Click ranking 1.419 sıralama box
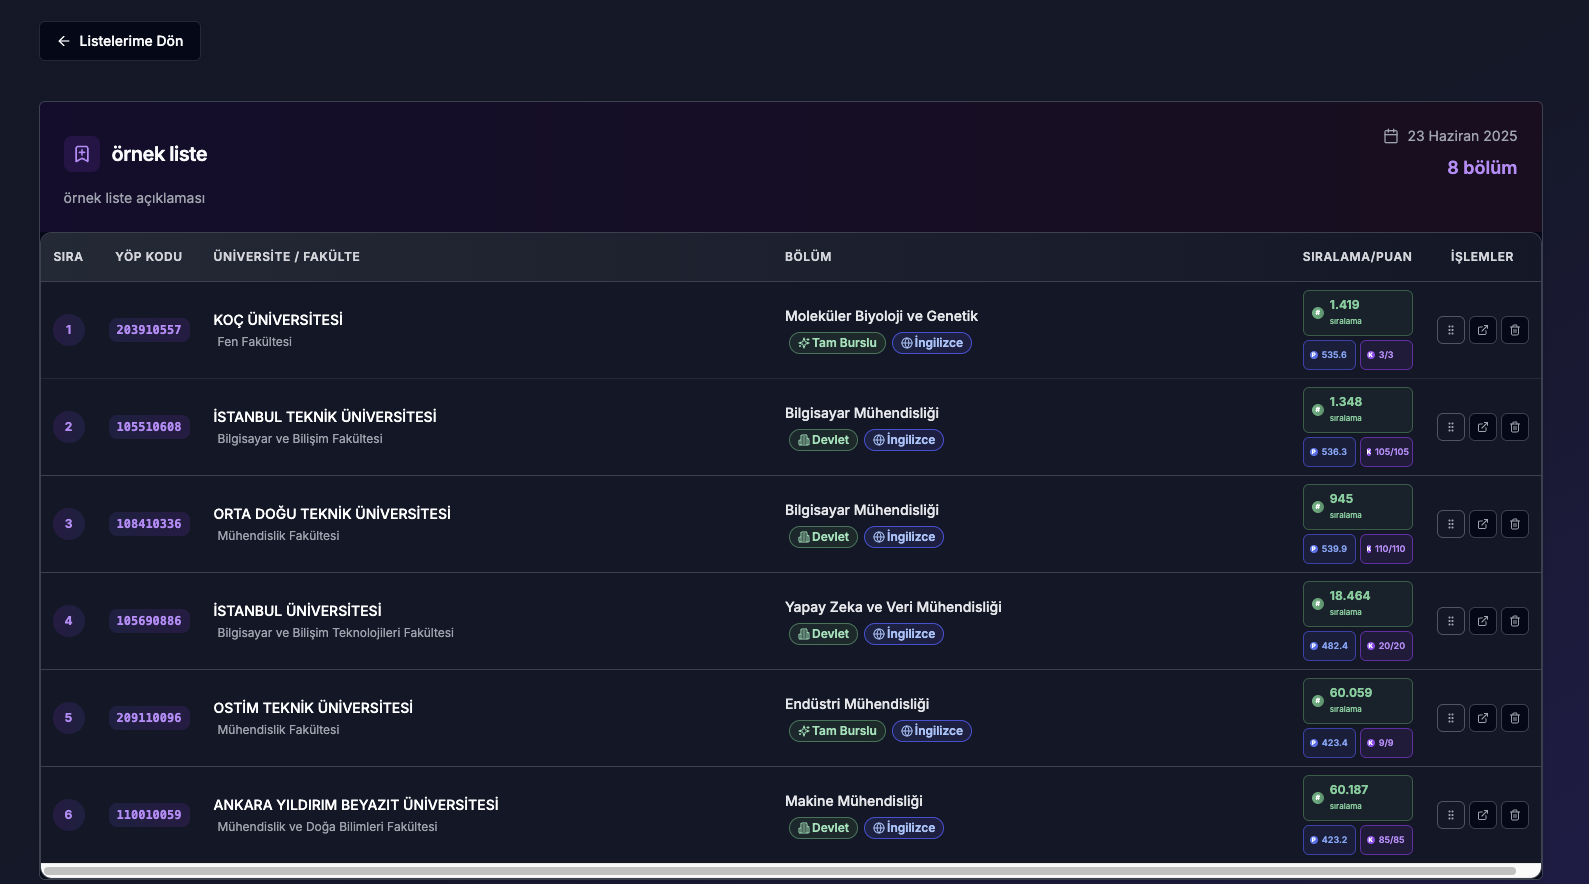 (x=1357, y=313)
